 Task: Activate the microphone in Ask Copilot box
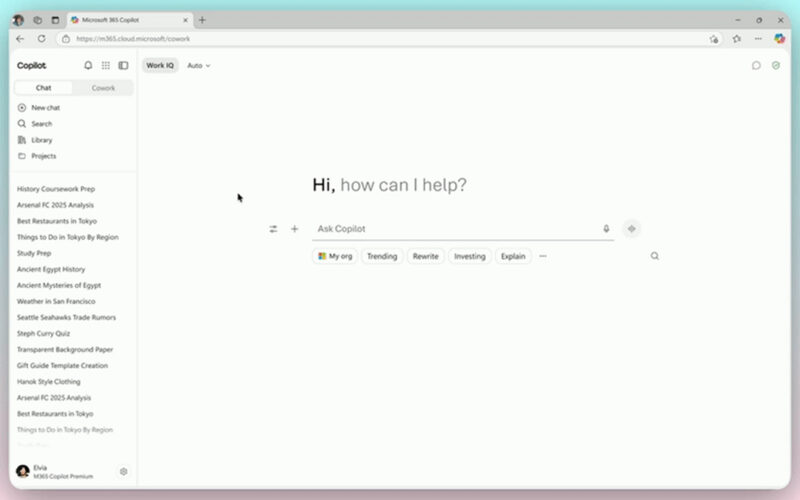click(x=606, y=229)
